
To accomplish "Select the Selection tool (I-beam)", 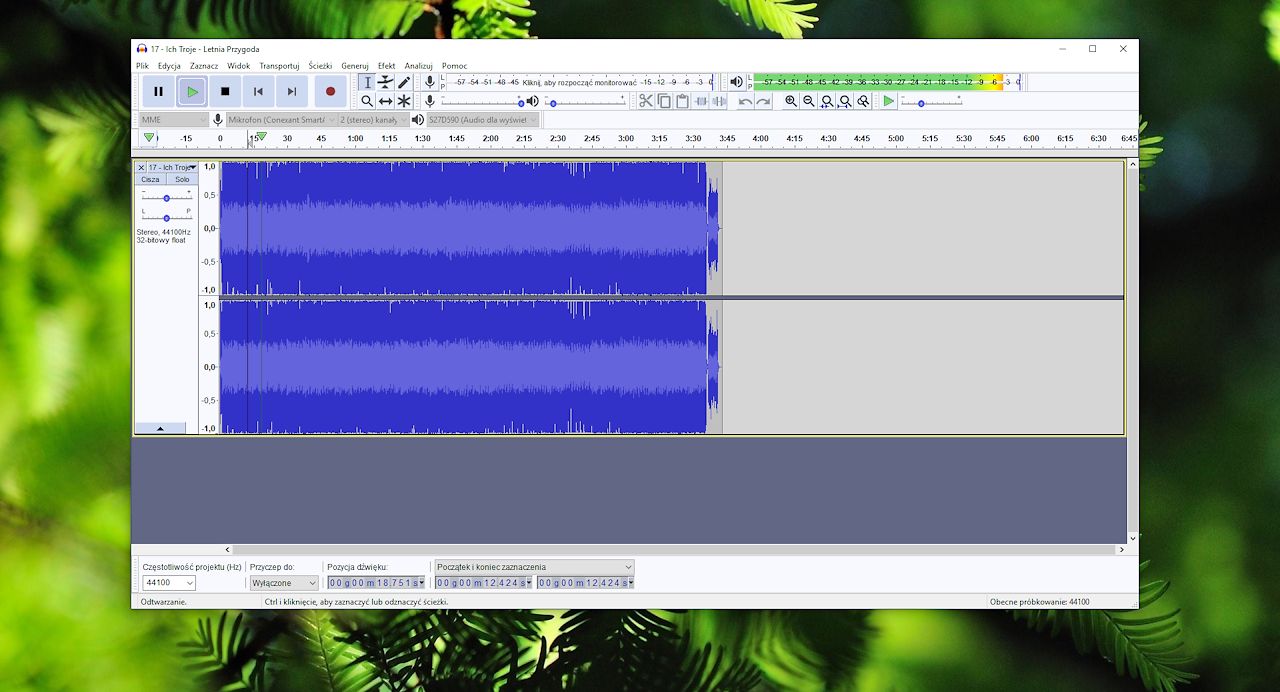I will click(366, 82).
